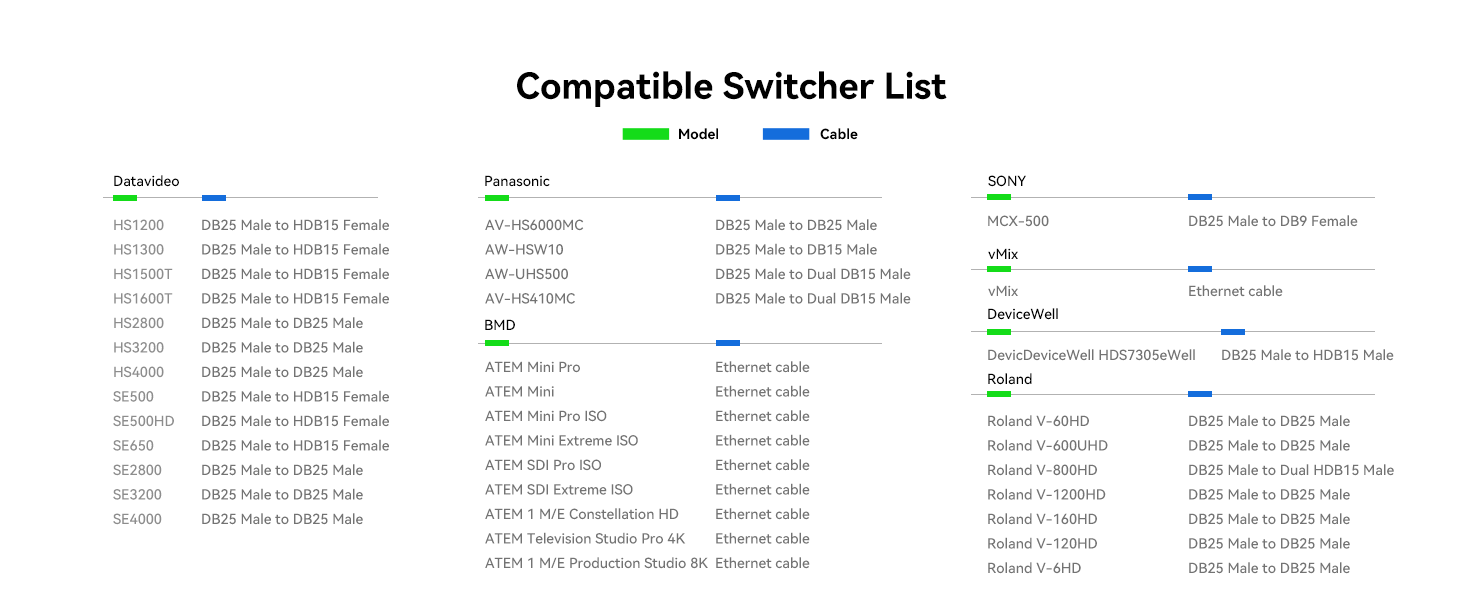Click the green marker under Datavideo heading
Viewport: 1464px width, 600px height.
pos(125,198)
